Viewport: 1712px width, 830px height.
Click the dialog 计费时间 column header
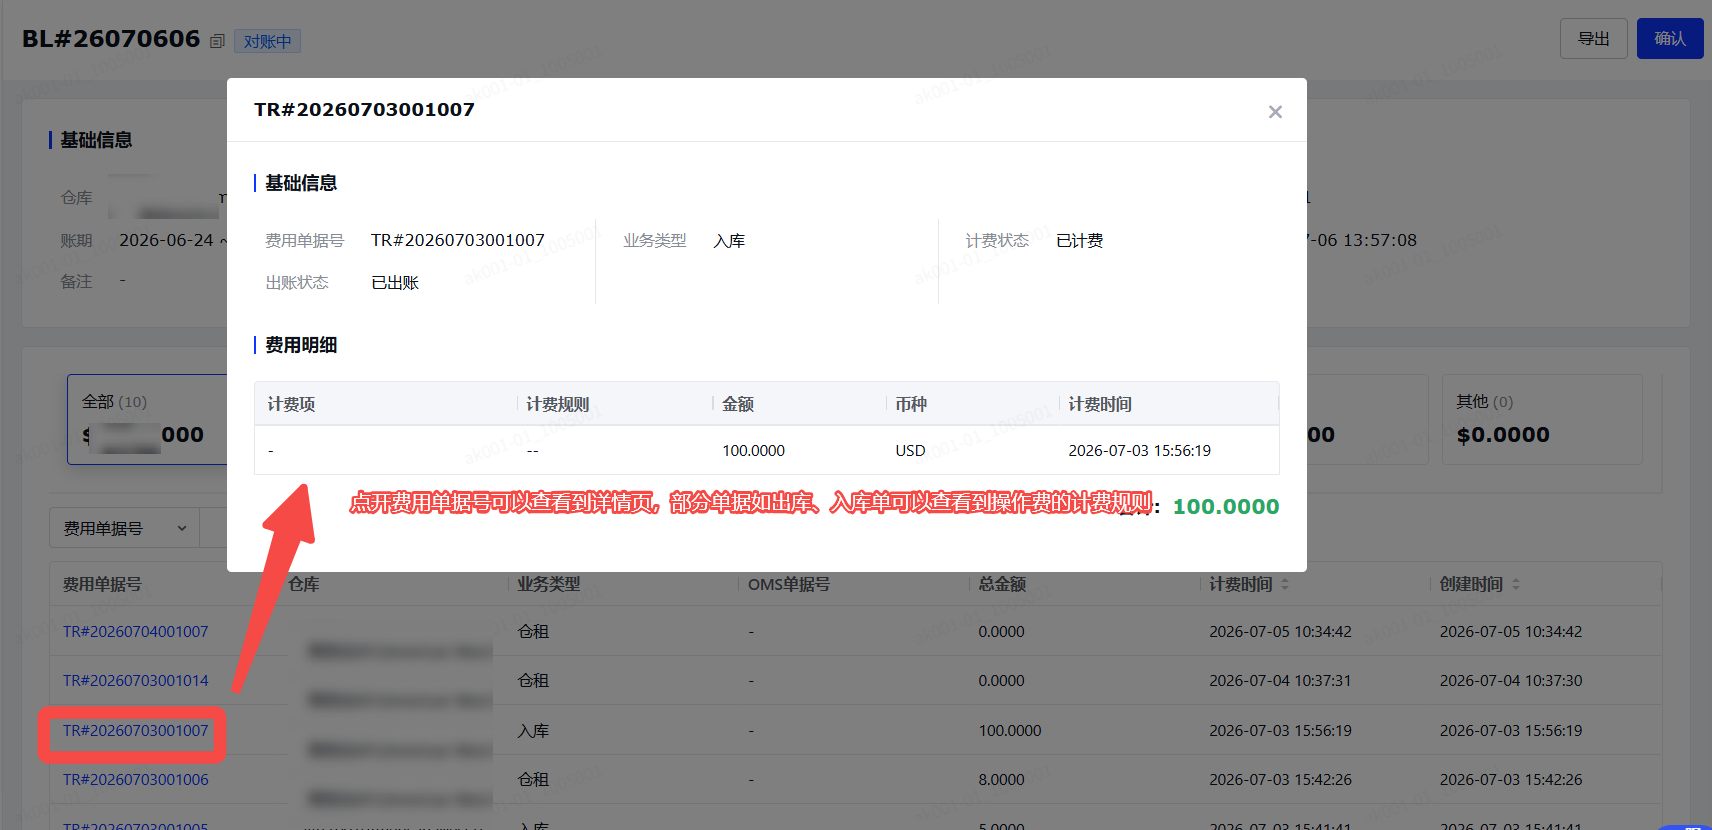[1100, 404]
